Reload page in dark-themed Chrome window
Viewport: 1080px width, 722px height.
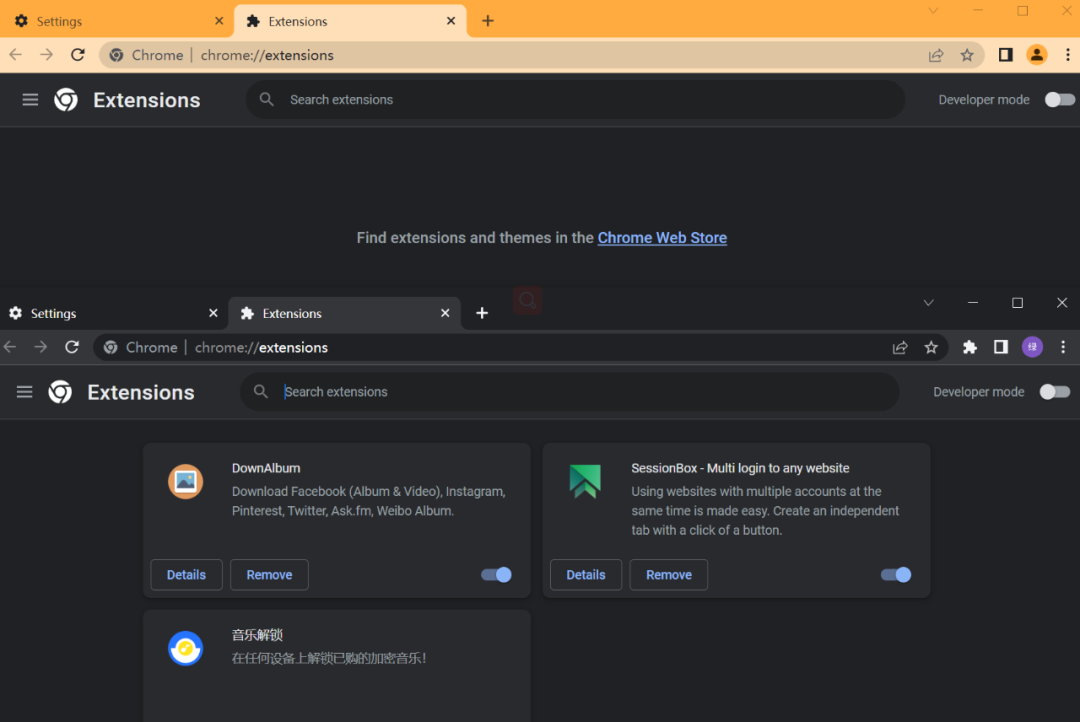tap(72, 347)
